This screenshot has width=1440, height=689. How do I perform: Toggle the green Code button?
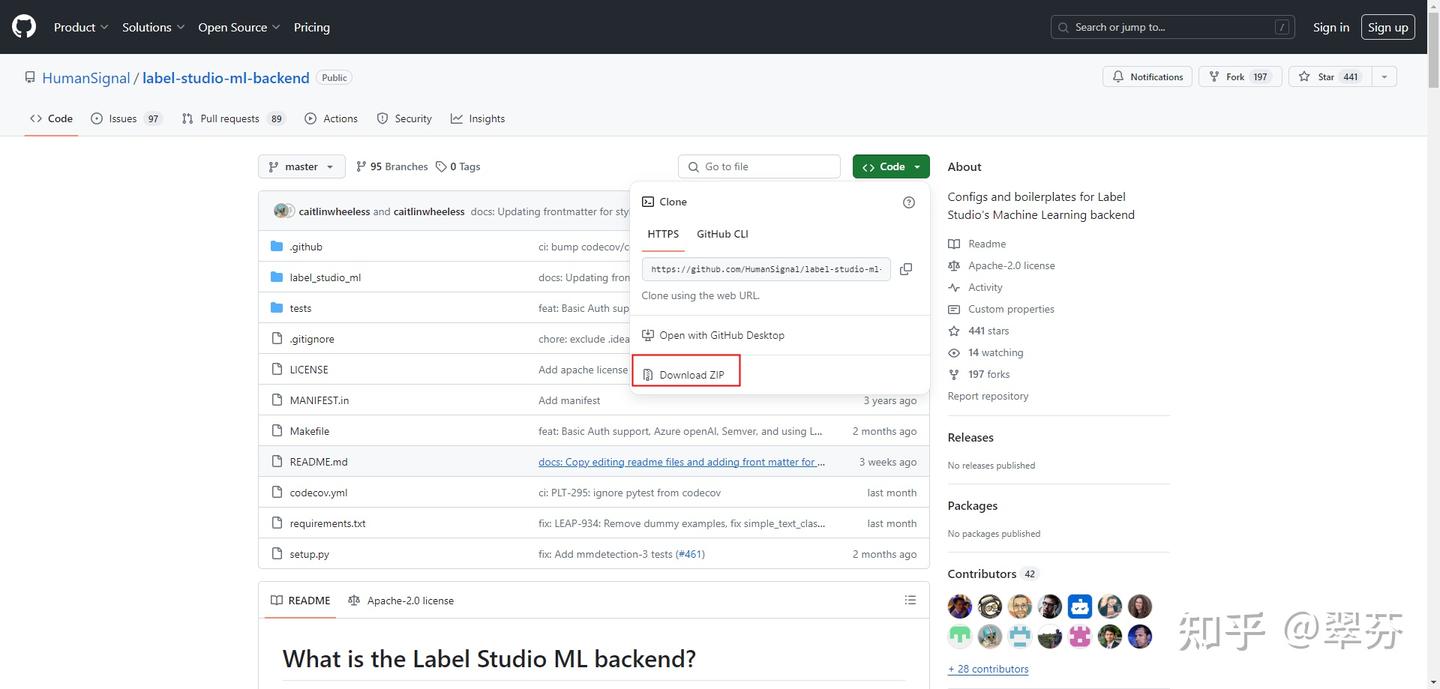point(890,167)
